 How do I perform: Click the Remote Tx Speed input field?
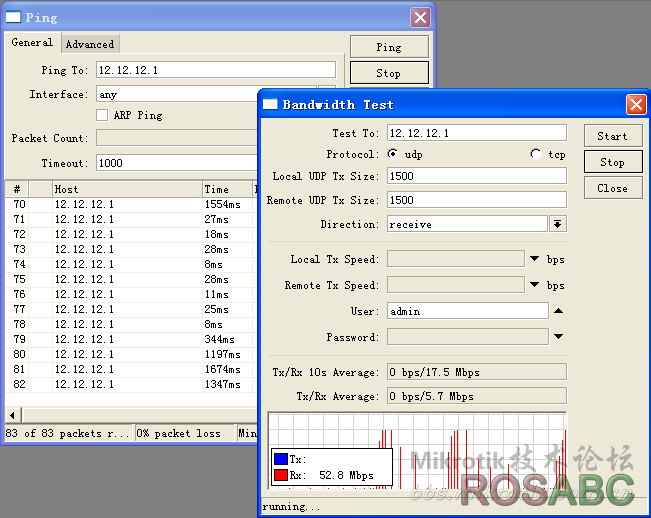pyautogui.click(x=456, y=285)
